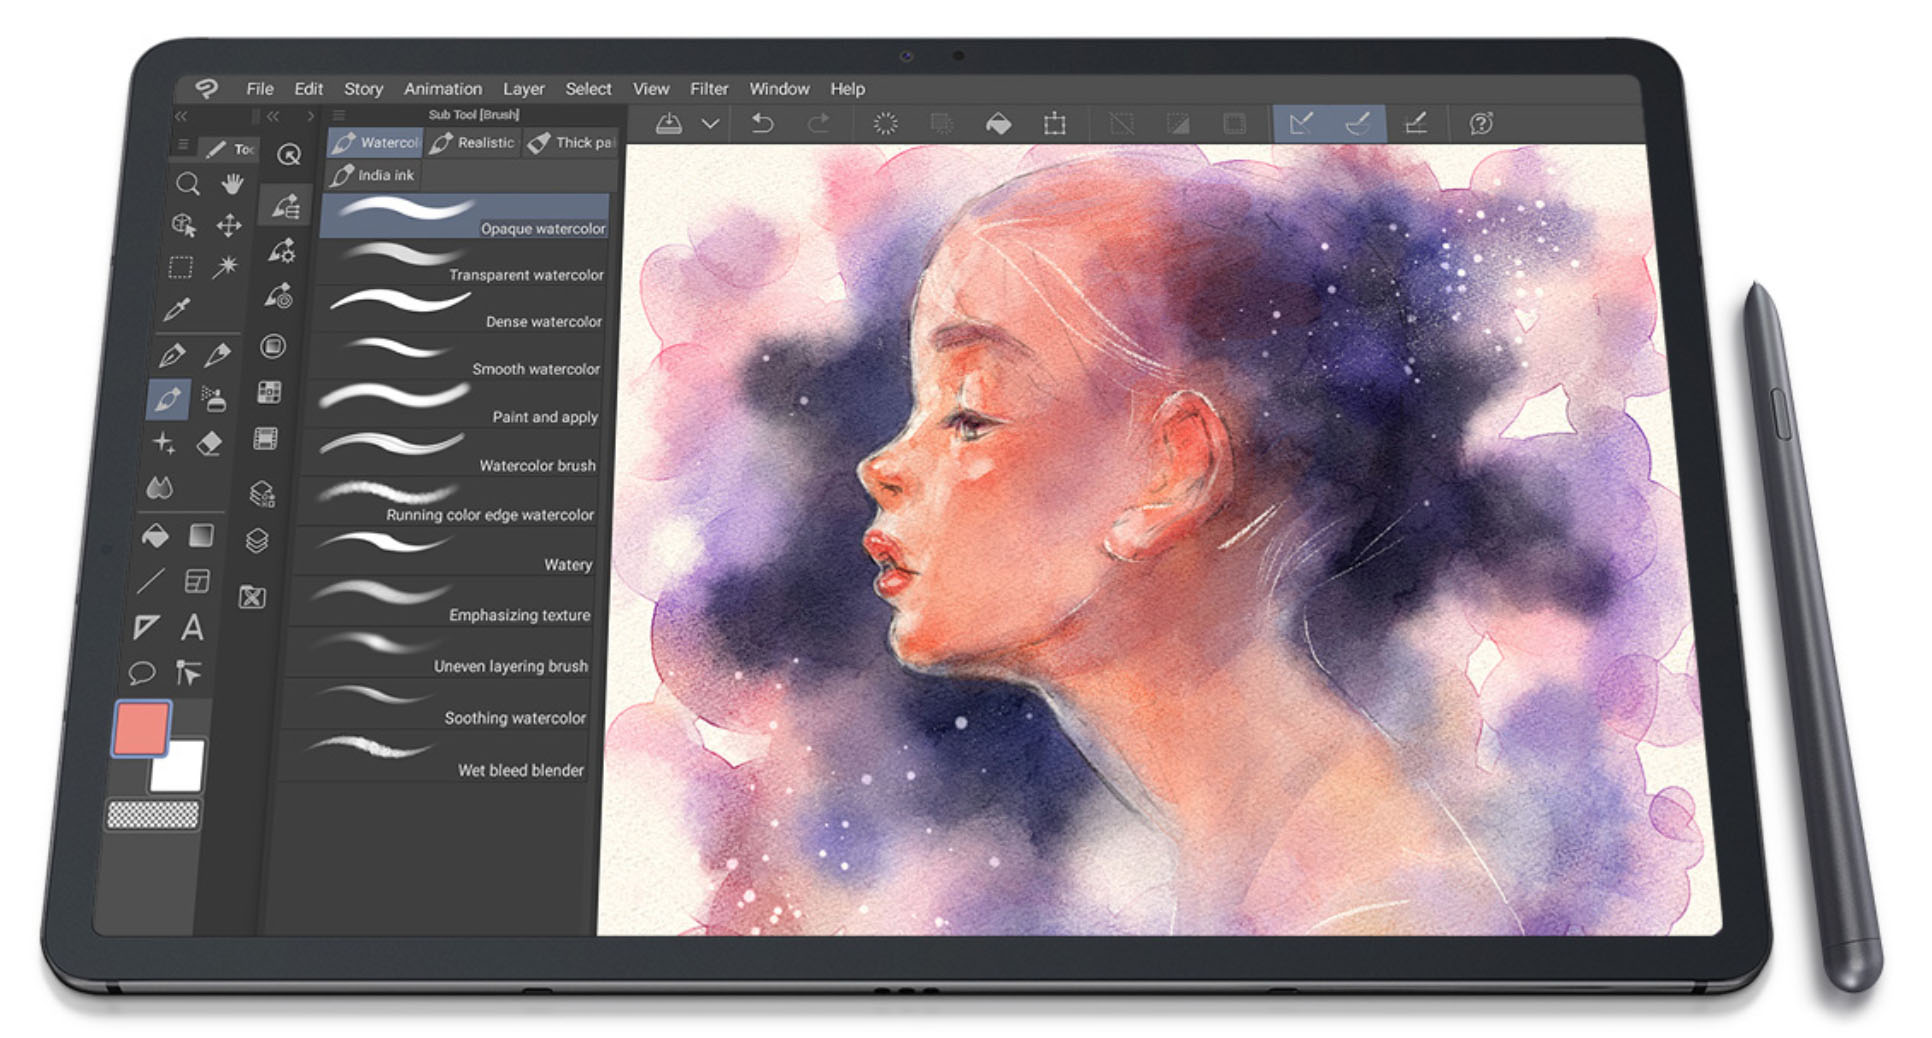Viewport: 1932px width, 1038px height.
Task: Open the Animation film panel icon
Action: [266, 439]
